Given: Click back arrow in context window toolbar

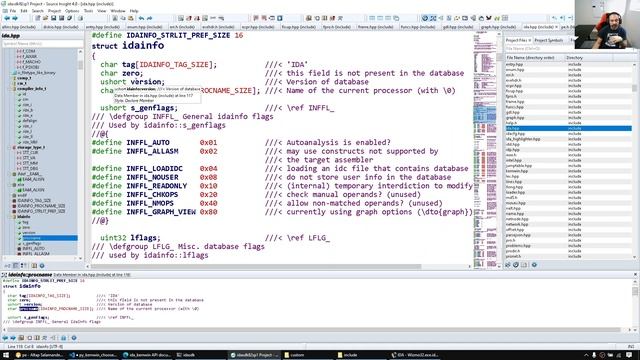Looking at the screenshot, I should click(5, 338).
